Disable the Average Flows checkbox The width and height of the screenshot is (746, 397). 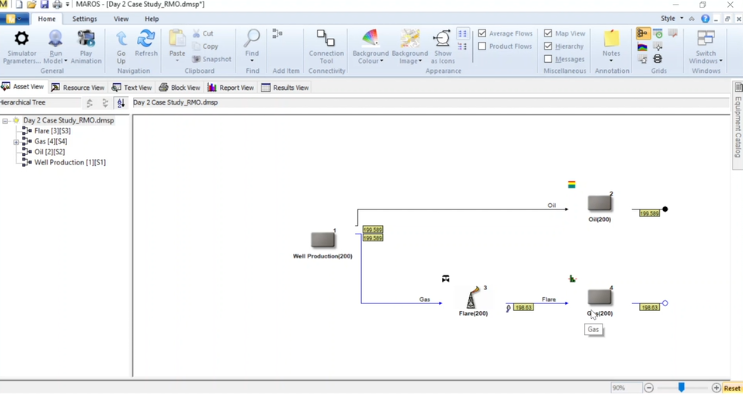click(482, 33)
